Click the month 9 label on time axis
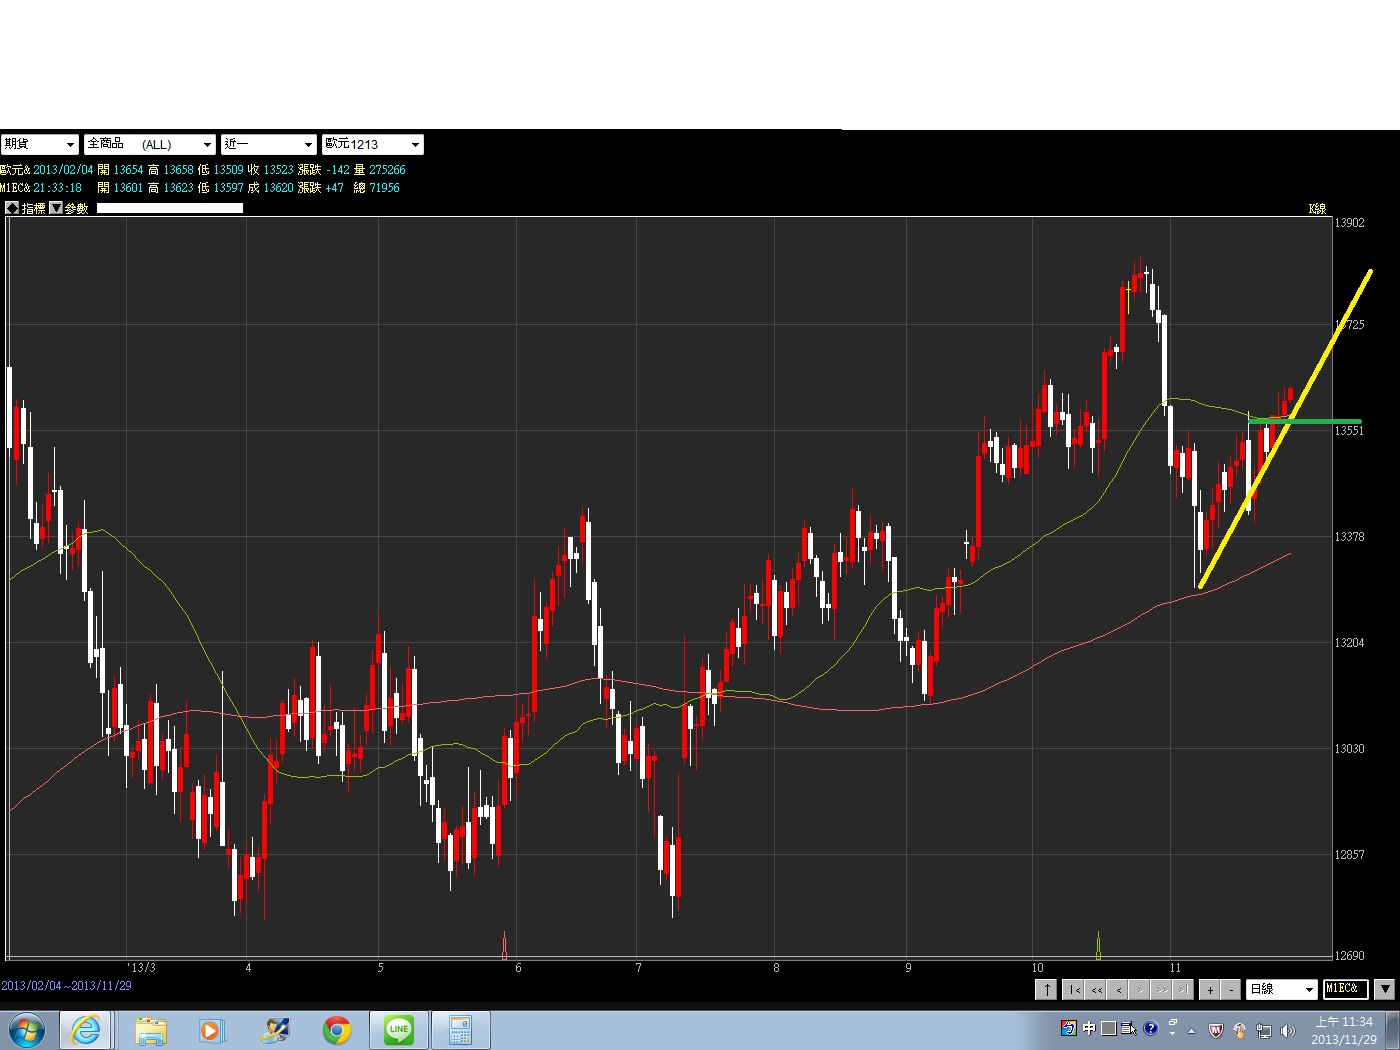This screenshot has width=1400, height=1050. pyautogui.click(x=908, y=968)
